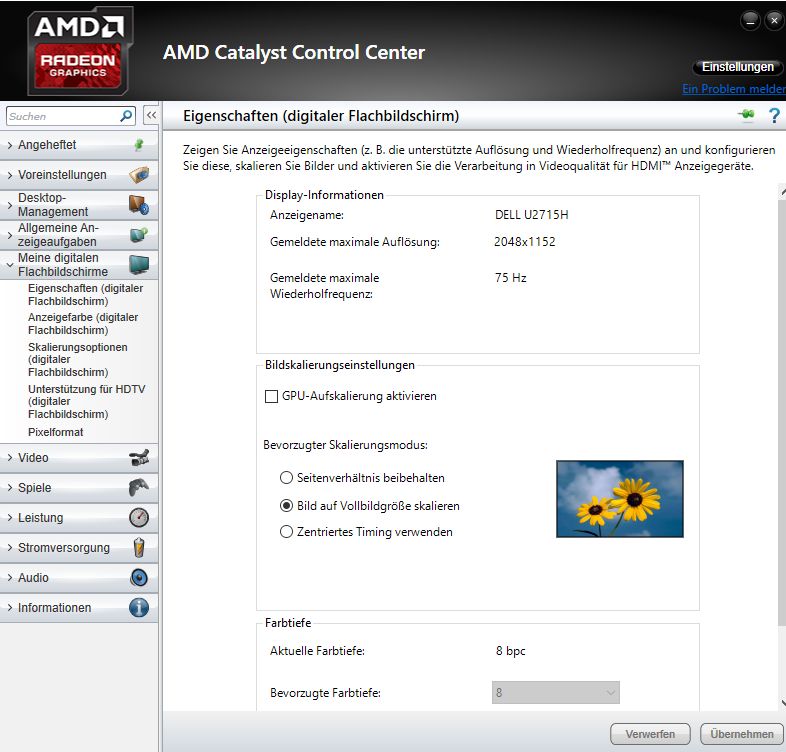Image resolution: width=786 pixels, height=752 pixels.
Task: Click the Einstellungen button
Action: click(737, 67)
